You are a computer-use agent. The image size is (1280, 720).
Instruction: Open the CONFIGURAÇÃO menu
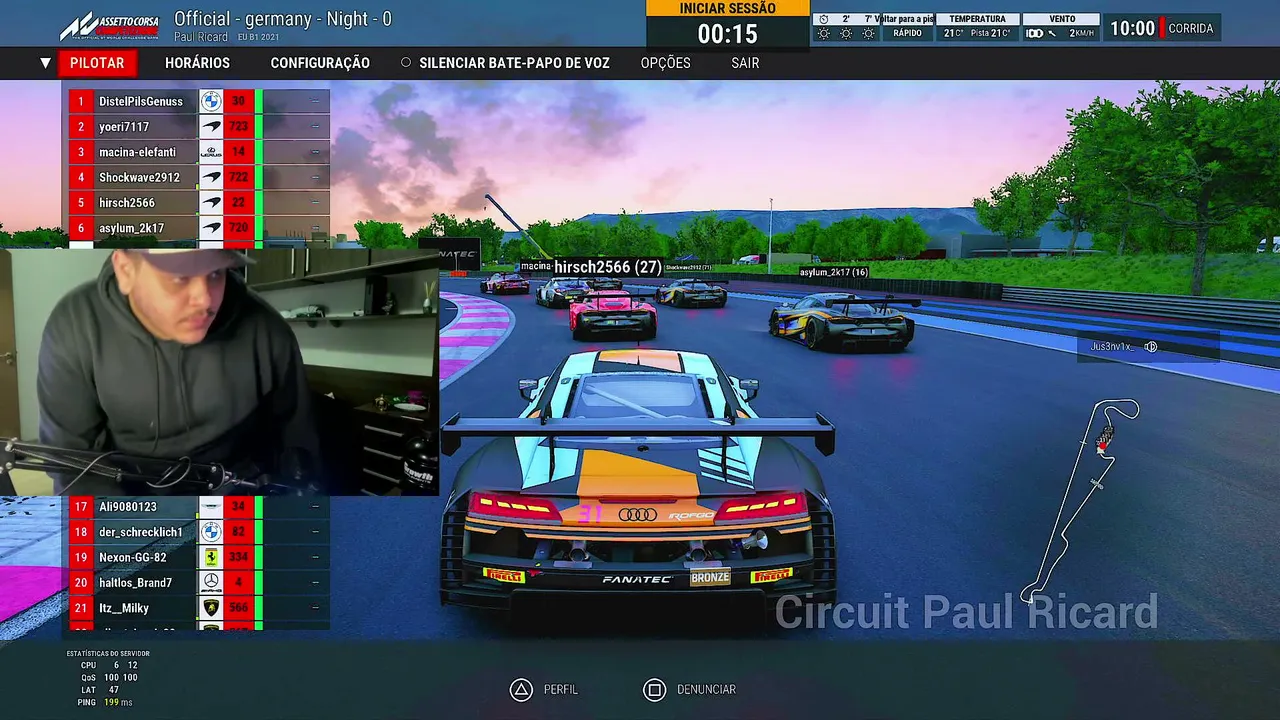click(x=320, y=63)
